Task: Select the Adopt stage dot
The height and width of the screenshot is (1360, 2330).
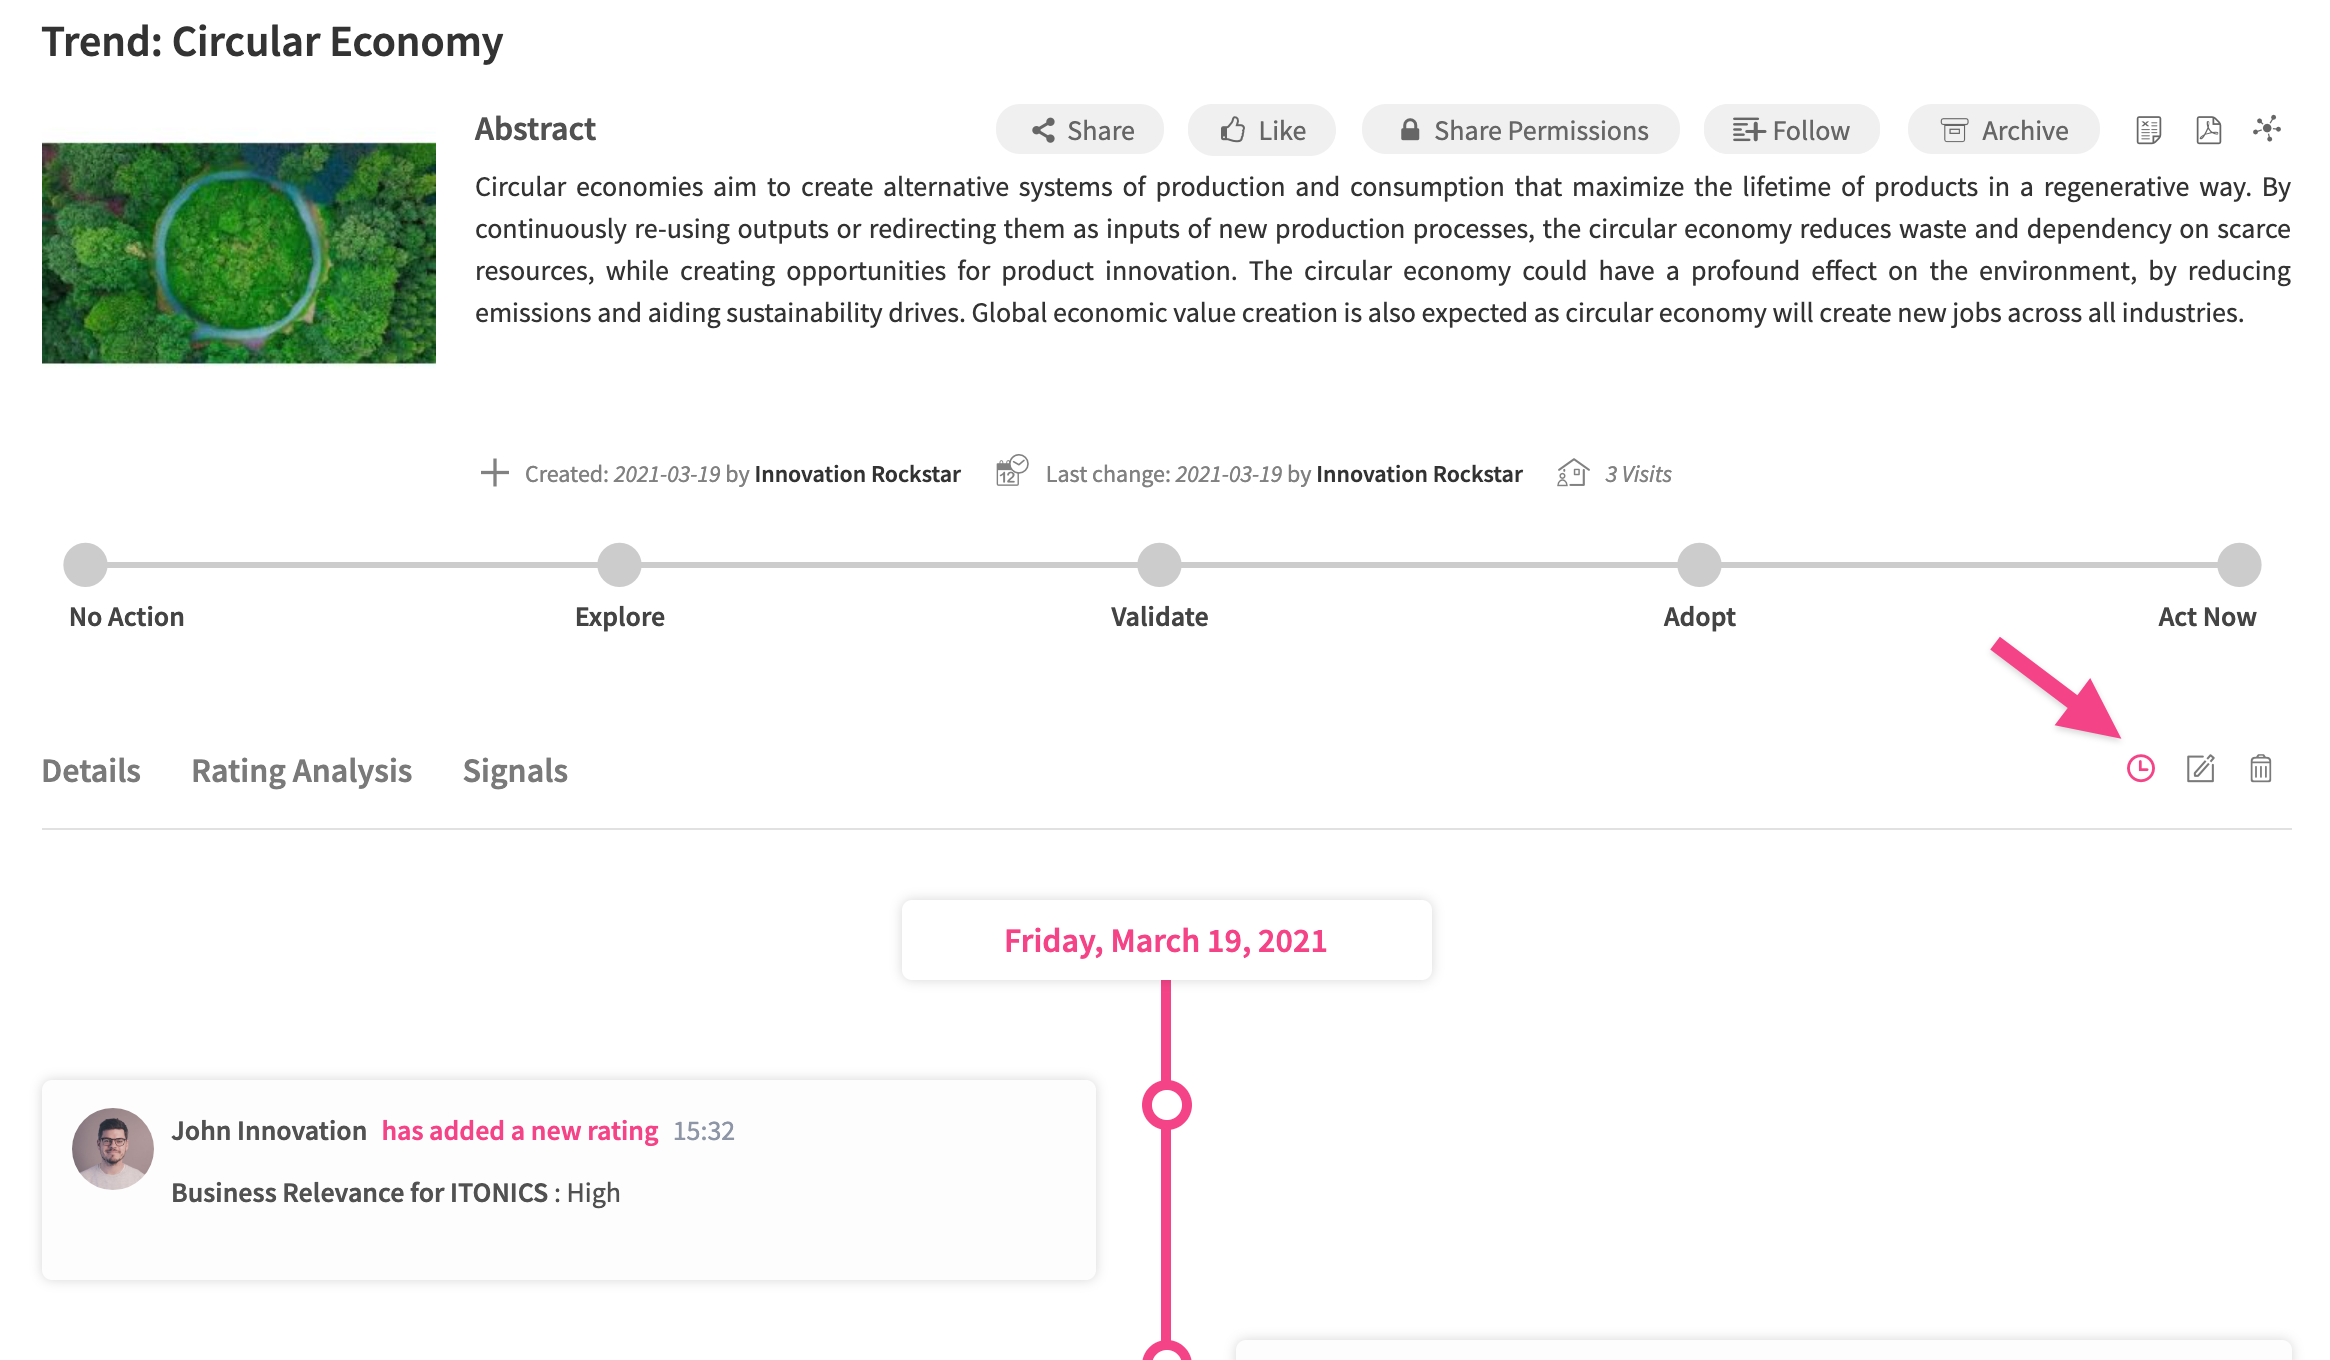Action: click(1699, 565)
